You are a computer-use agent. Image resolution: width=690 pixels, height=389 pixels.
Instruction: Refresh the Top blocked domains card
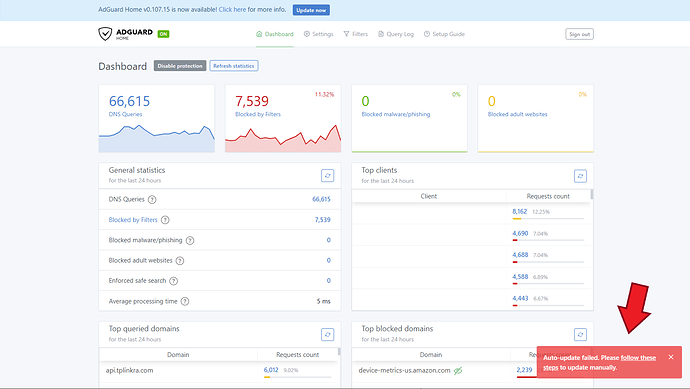click(x=580, y=334)
